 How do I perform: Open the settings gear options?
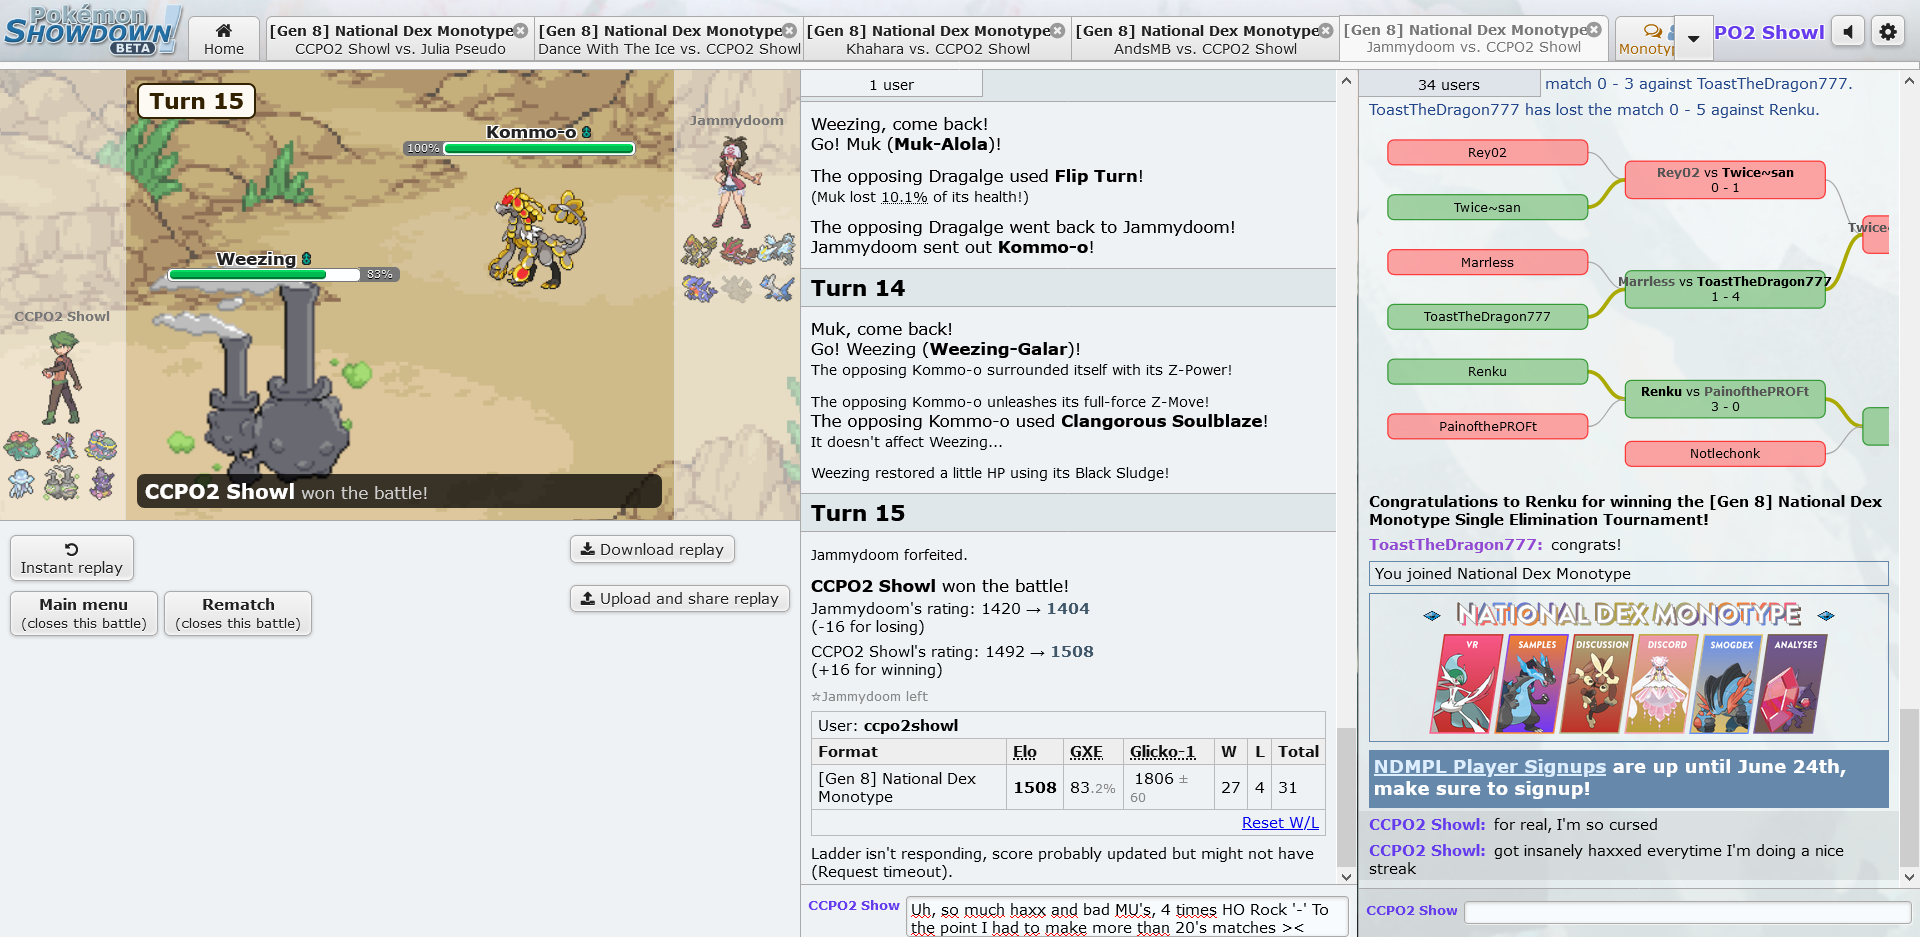1888,32
